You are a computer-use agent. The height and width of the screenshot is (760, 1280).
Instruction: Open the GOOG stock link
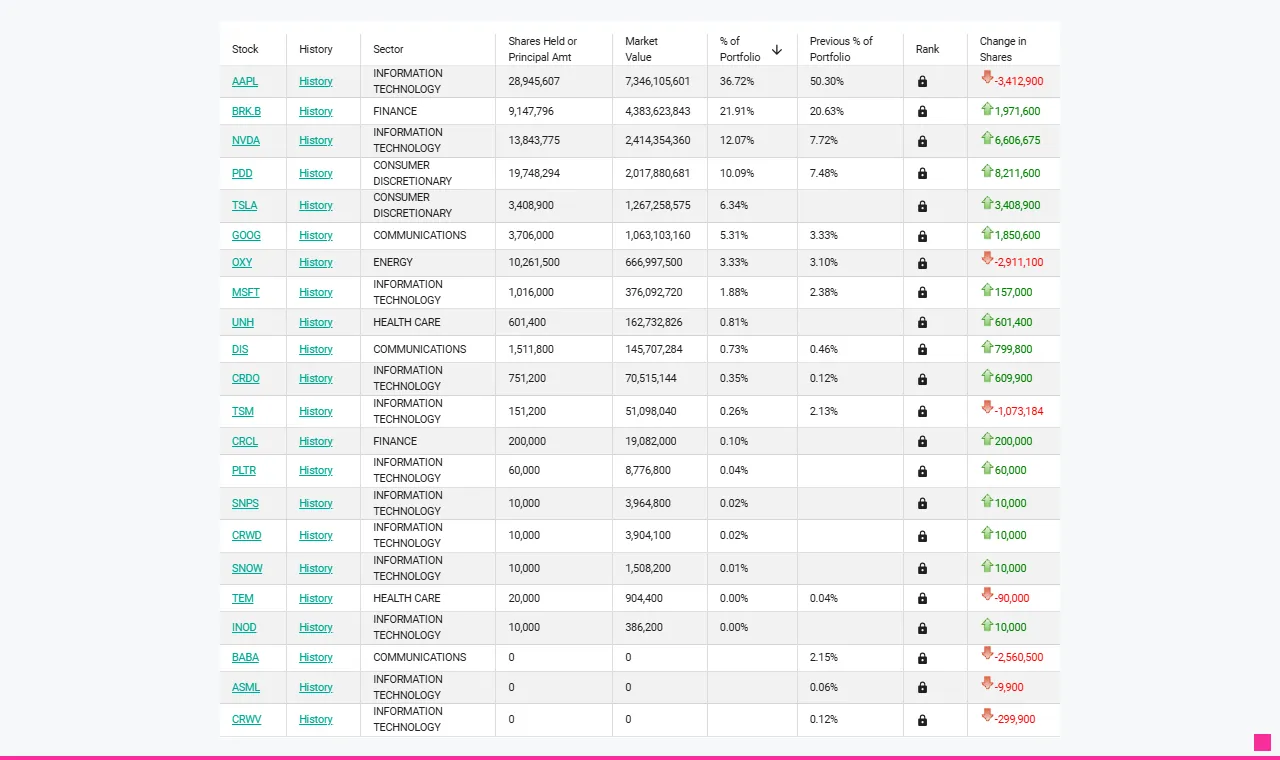[246, 236]
